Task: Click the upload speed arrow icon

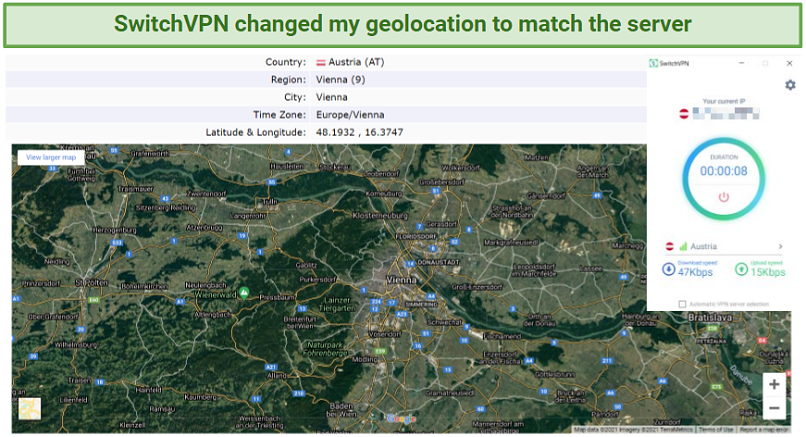Action: (741, 269)
